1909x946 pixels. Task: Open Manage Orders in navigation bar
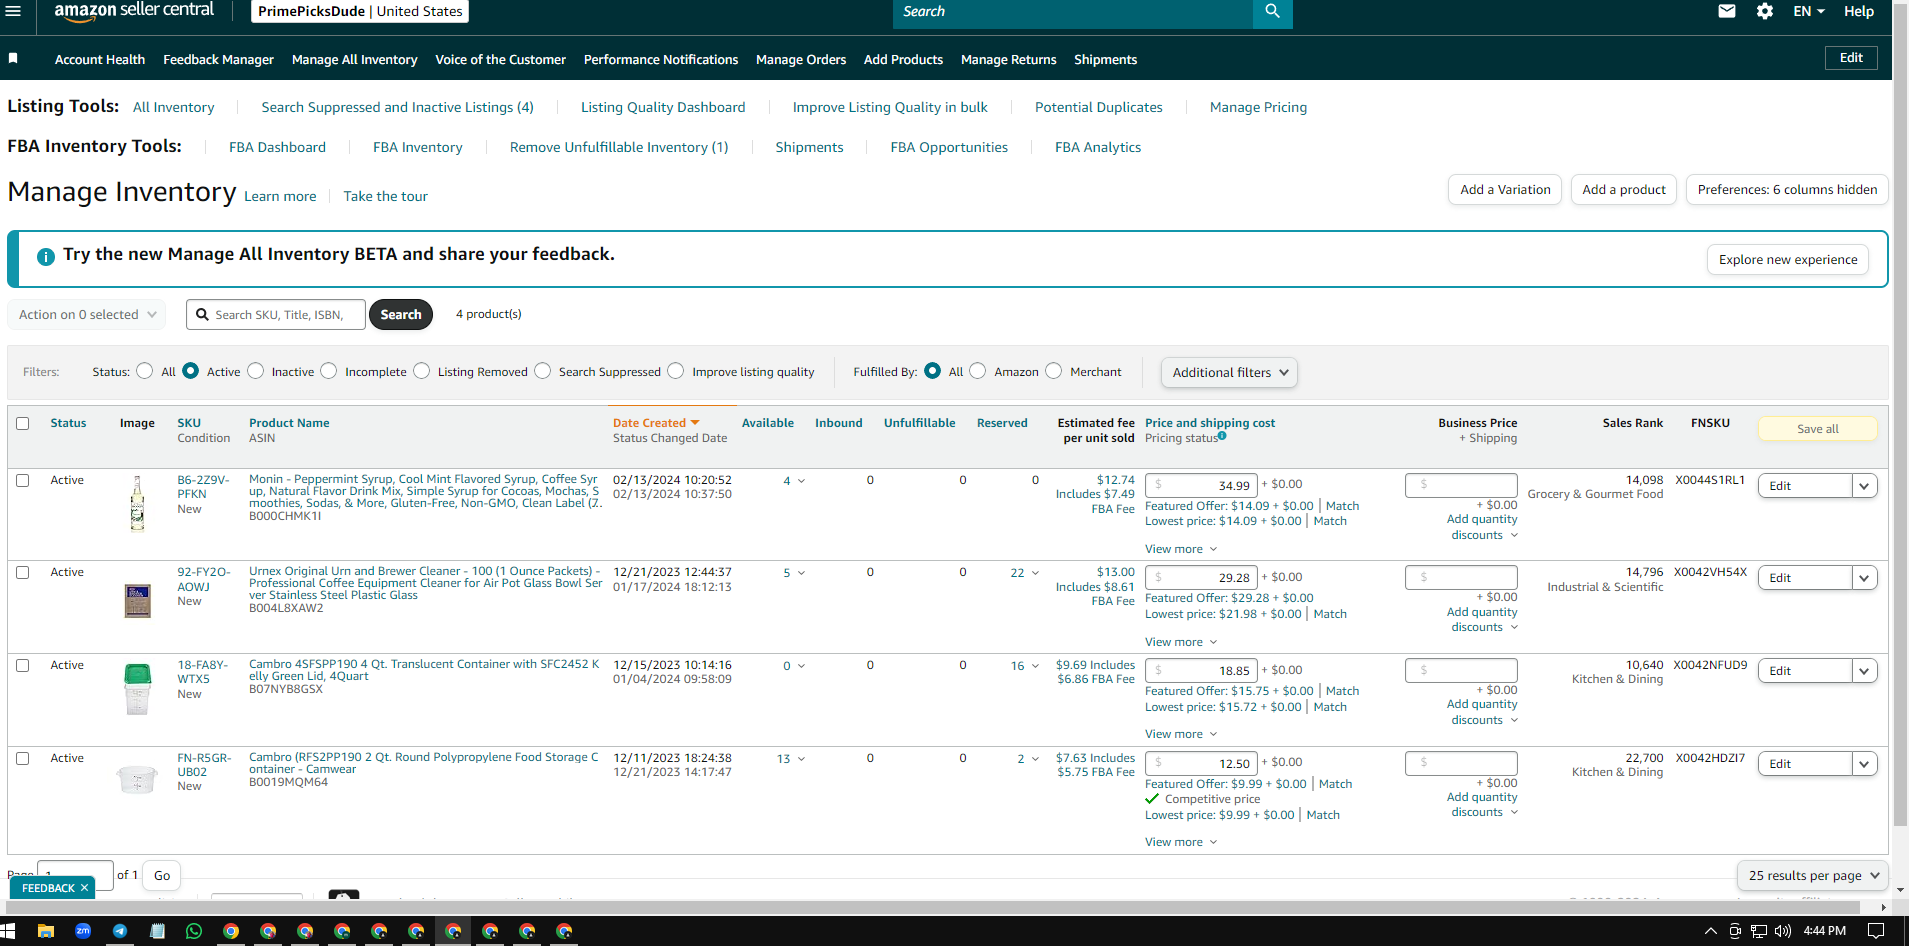click(x=801, y=59)
